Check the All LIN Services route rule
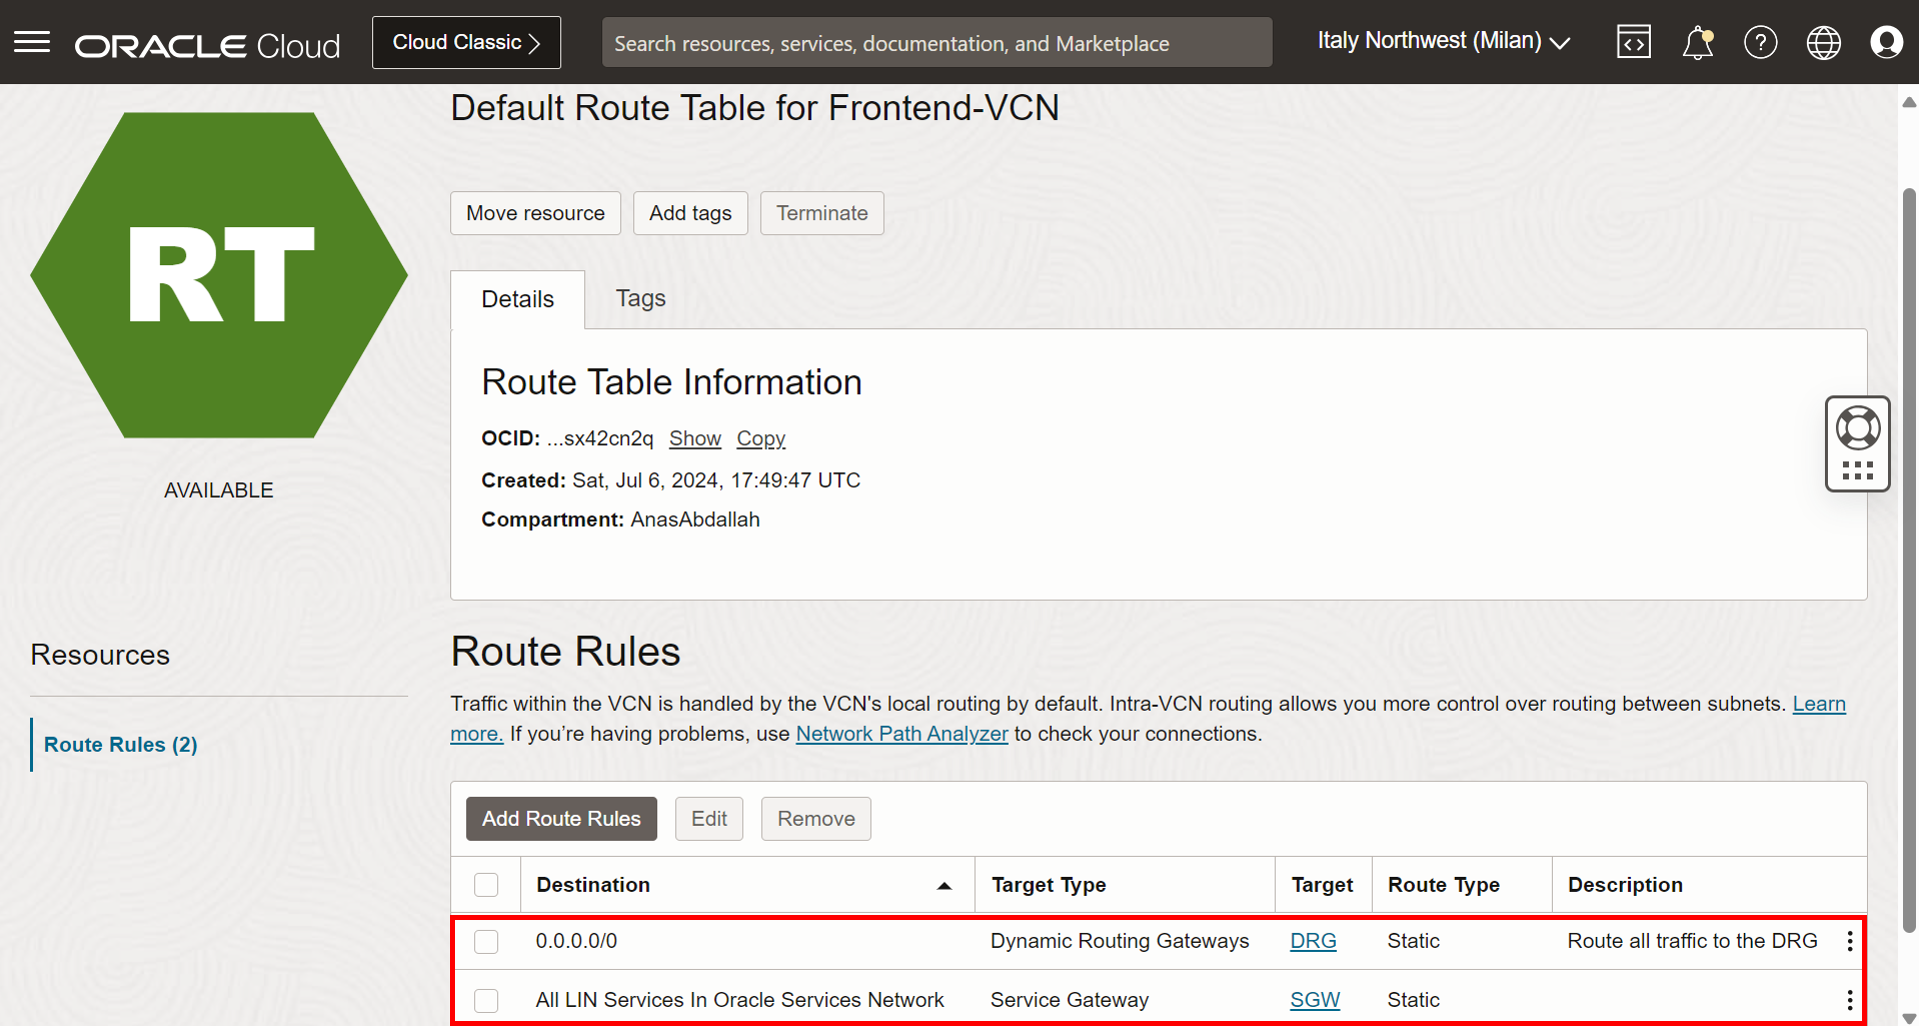 click(486, 1000)
